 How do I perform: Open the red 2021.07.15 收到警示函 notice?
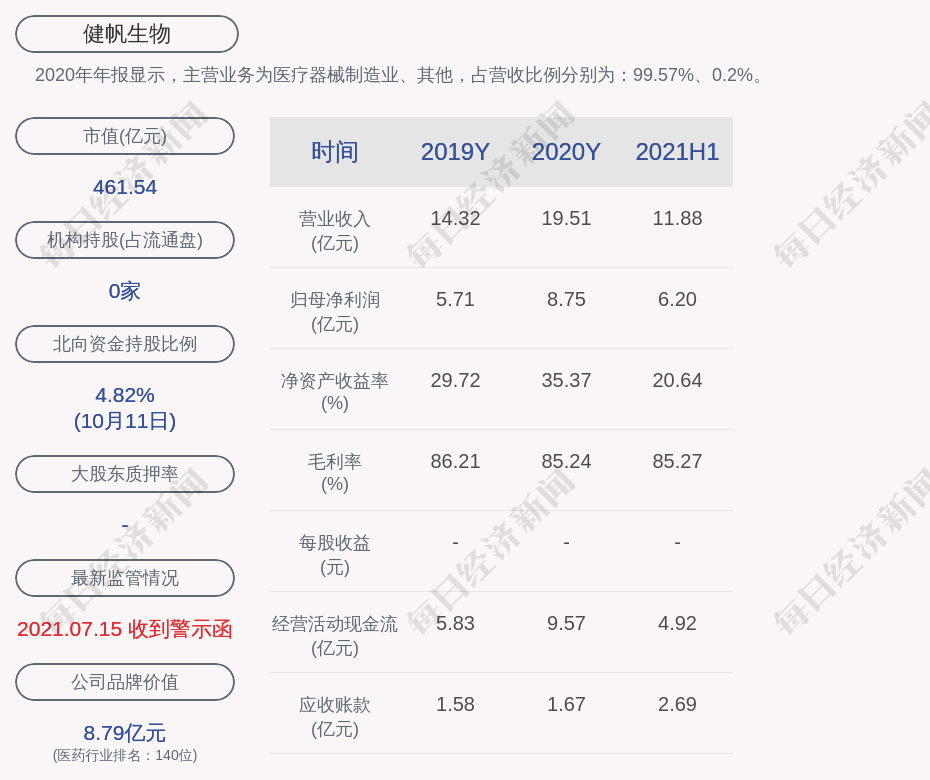pos(125,629)
